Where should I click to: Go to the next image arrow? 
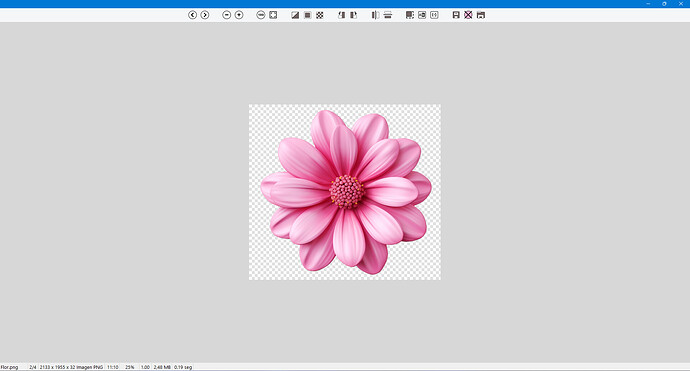click(x=205, y=15)
